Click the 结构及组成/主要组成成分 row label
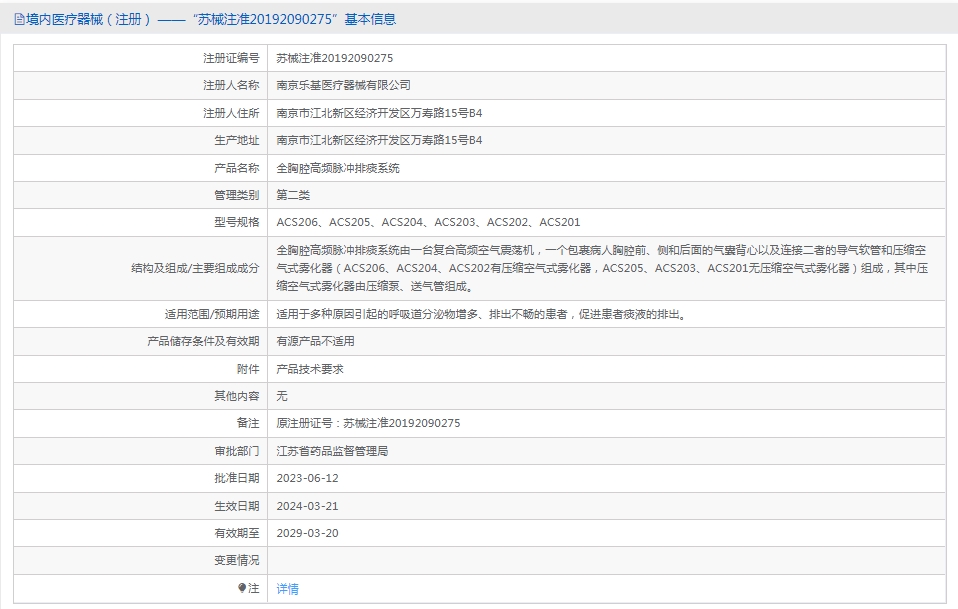 tap(195, 268)
